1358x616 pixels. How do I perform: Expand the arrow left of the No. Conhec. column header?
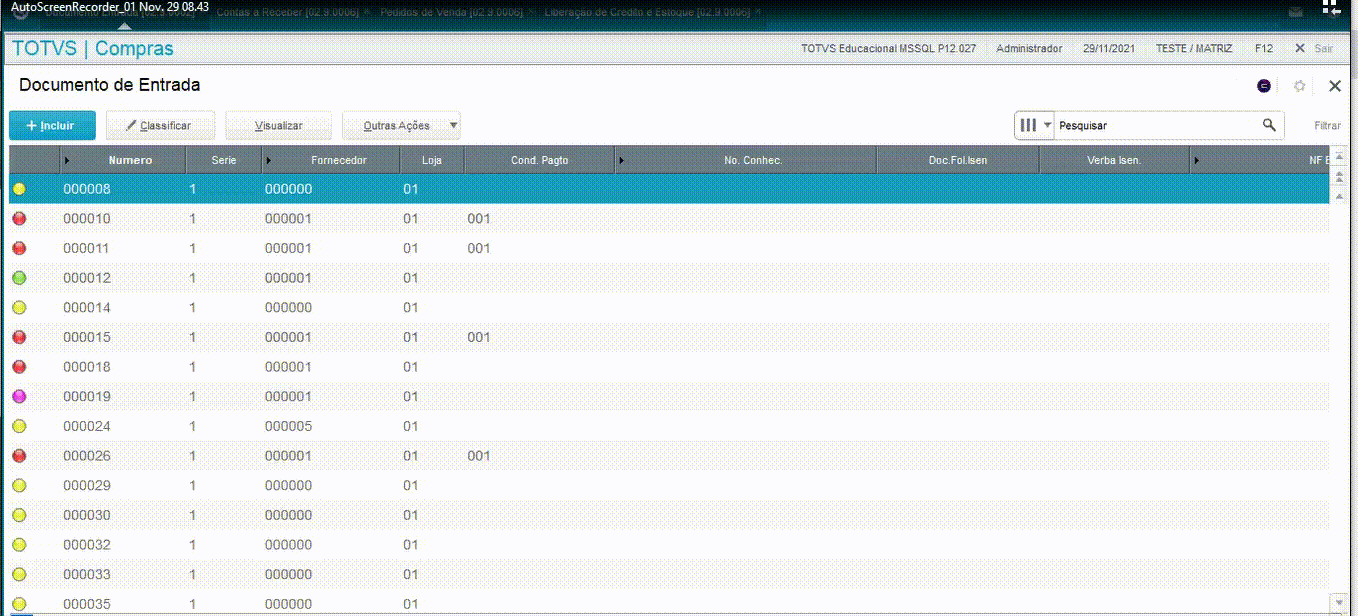point(621,160)
